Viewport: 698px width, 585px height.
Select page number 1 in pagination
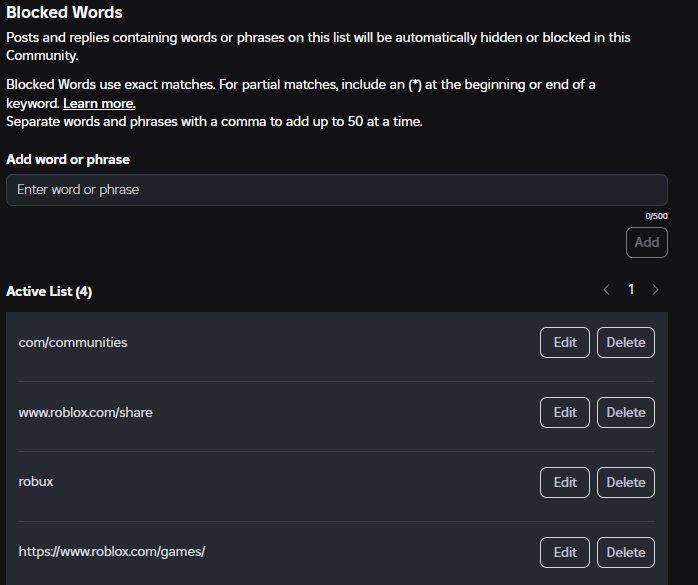pos(631,289)
